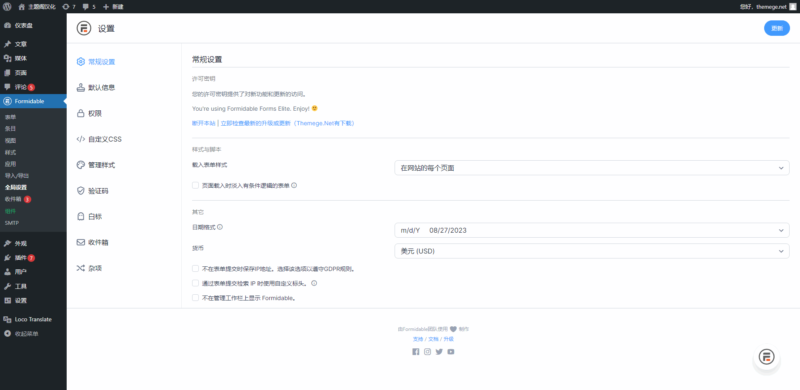This screenshot has height=390, width=800.
Task: Select the 管理样式 manage styles tab
Action: tap(96, 165)
